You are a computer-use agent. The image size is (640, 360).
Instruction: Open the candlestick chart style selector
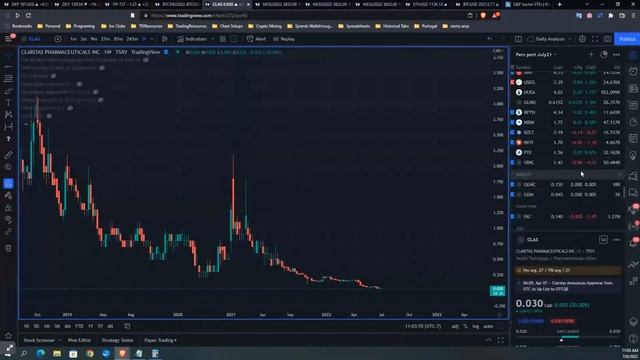click(x=164, y=39)
